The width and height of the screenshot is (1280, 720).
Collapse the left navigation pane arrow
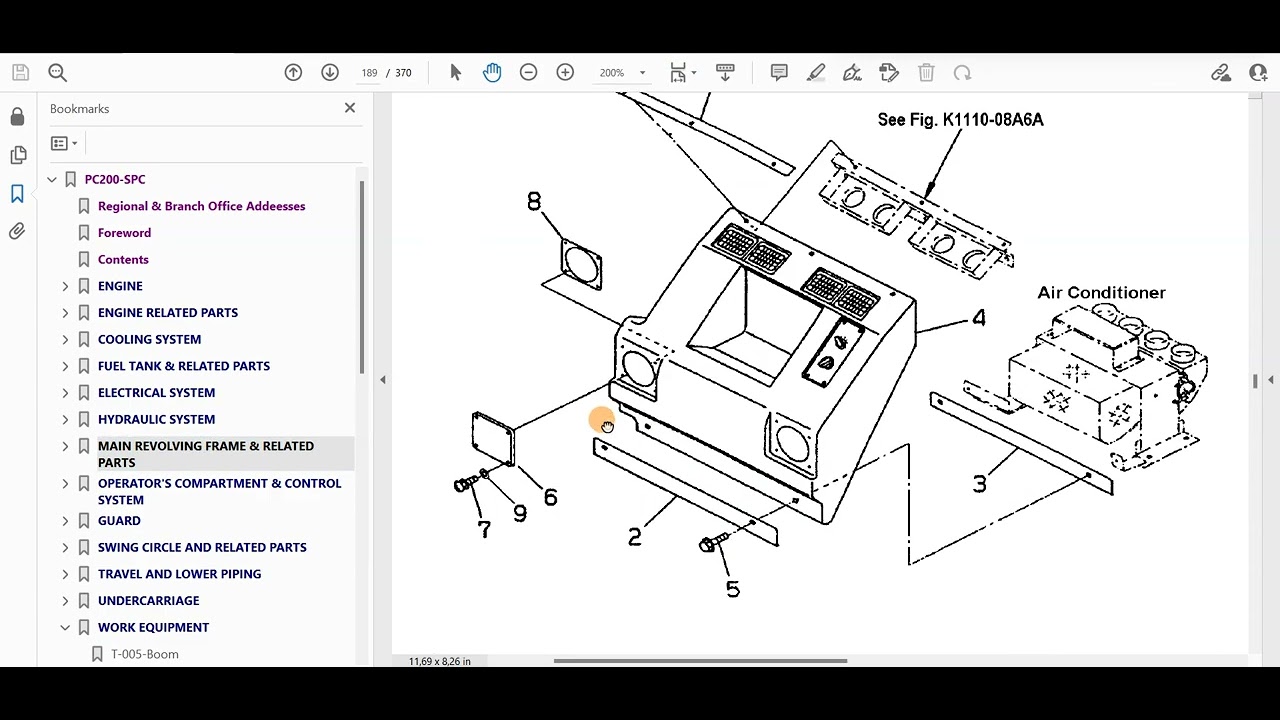click(382, 380)
